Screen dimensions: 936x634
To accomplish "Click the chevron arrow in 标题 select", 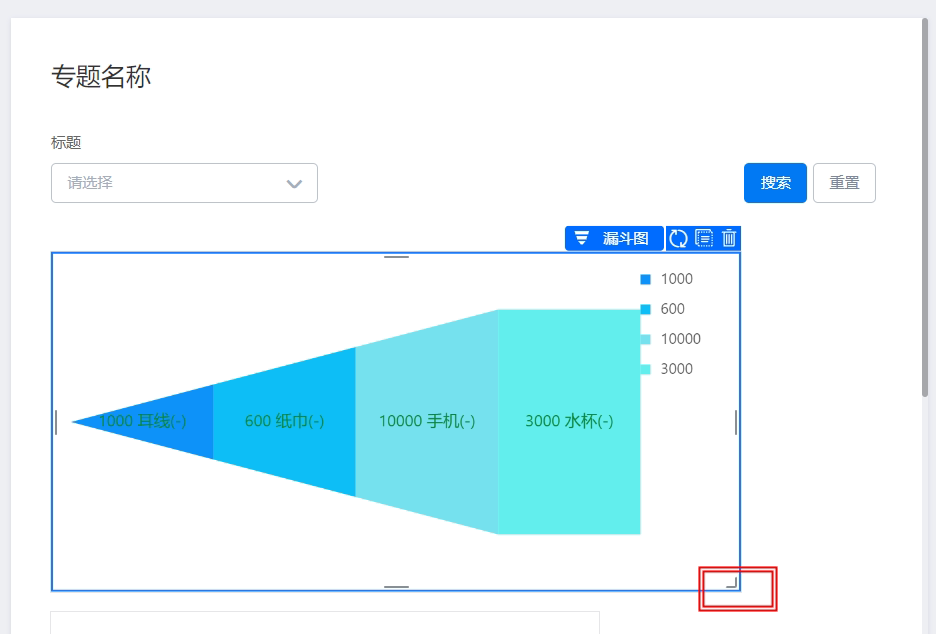I will click(294, 184).
